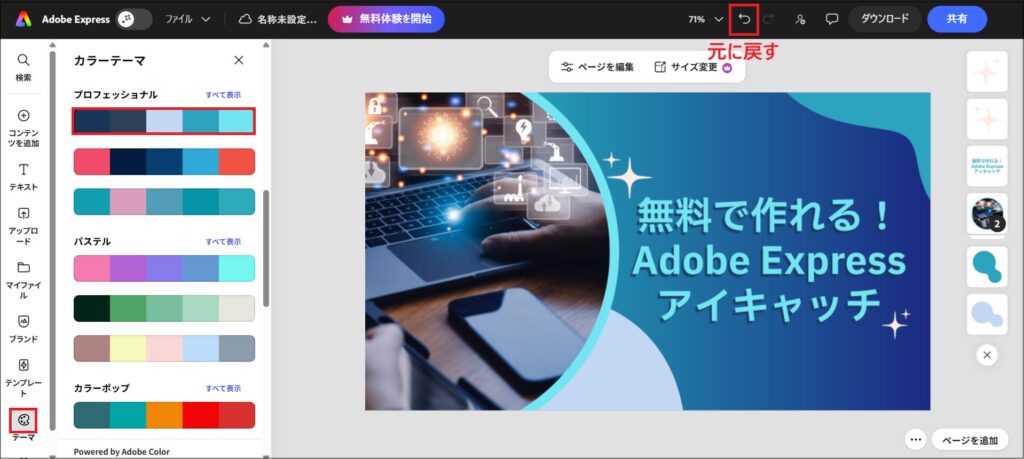The image size is (1024, 459).
Task: Click the blue 共有 share button
Action: pyautogui.click(x=957, y=19)
